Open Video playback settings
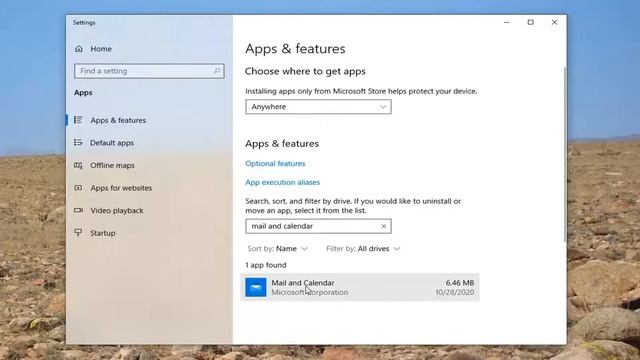The width and height of the screenshot is (640, 360). pos(117,211)
